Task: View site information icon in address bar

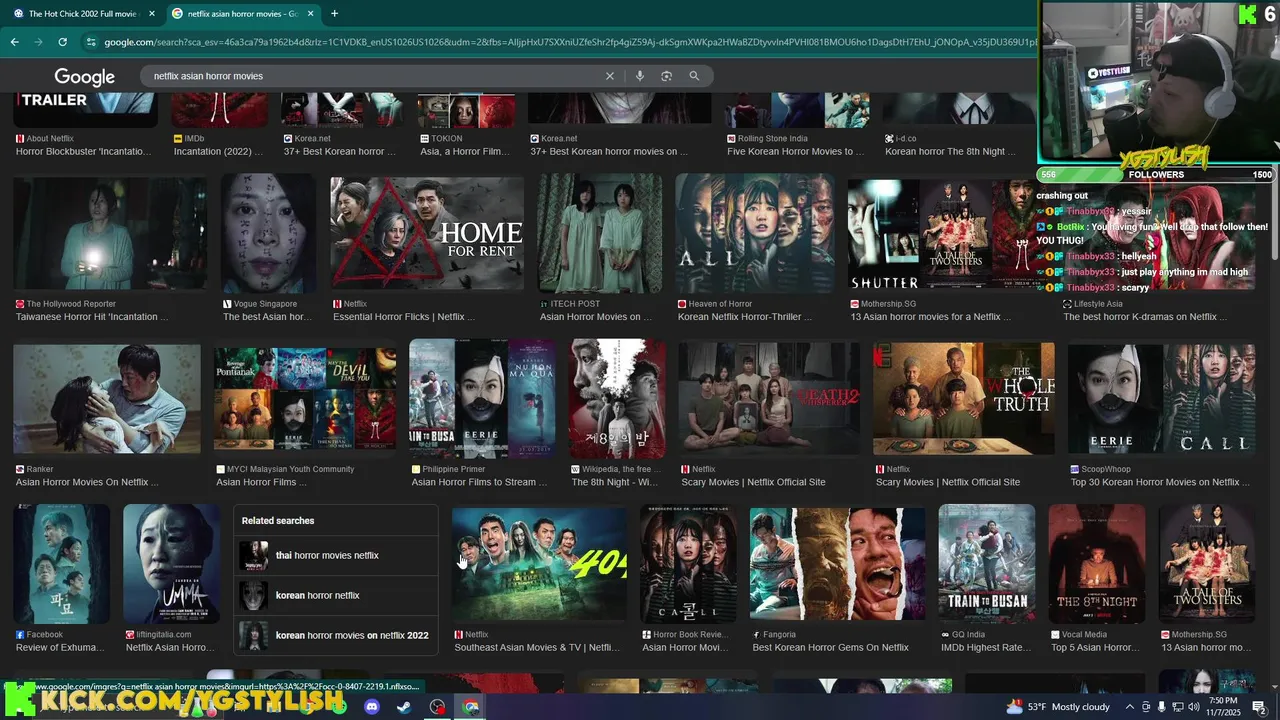Action: 91,42
